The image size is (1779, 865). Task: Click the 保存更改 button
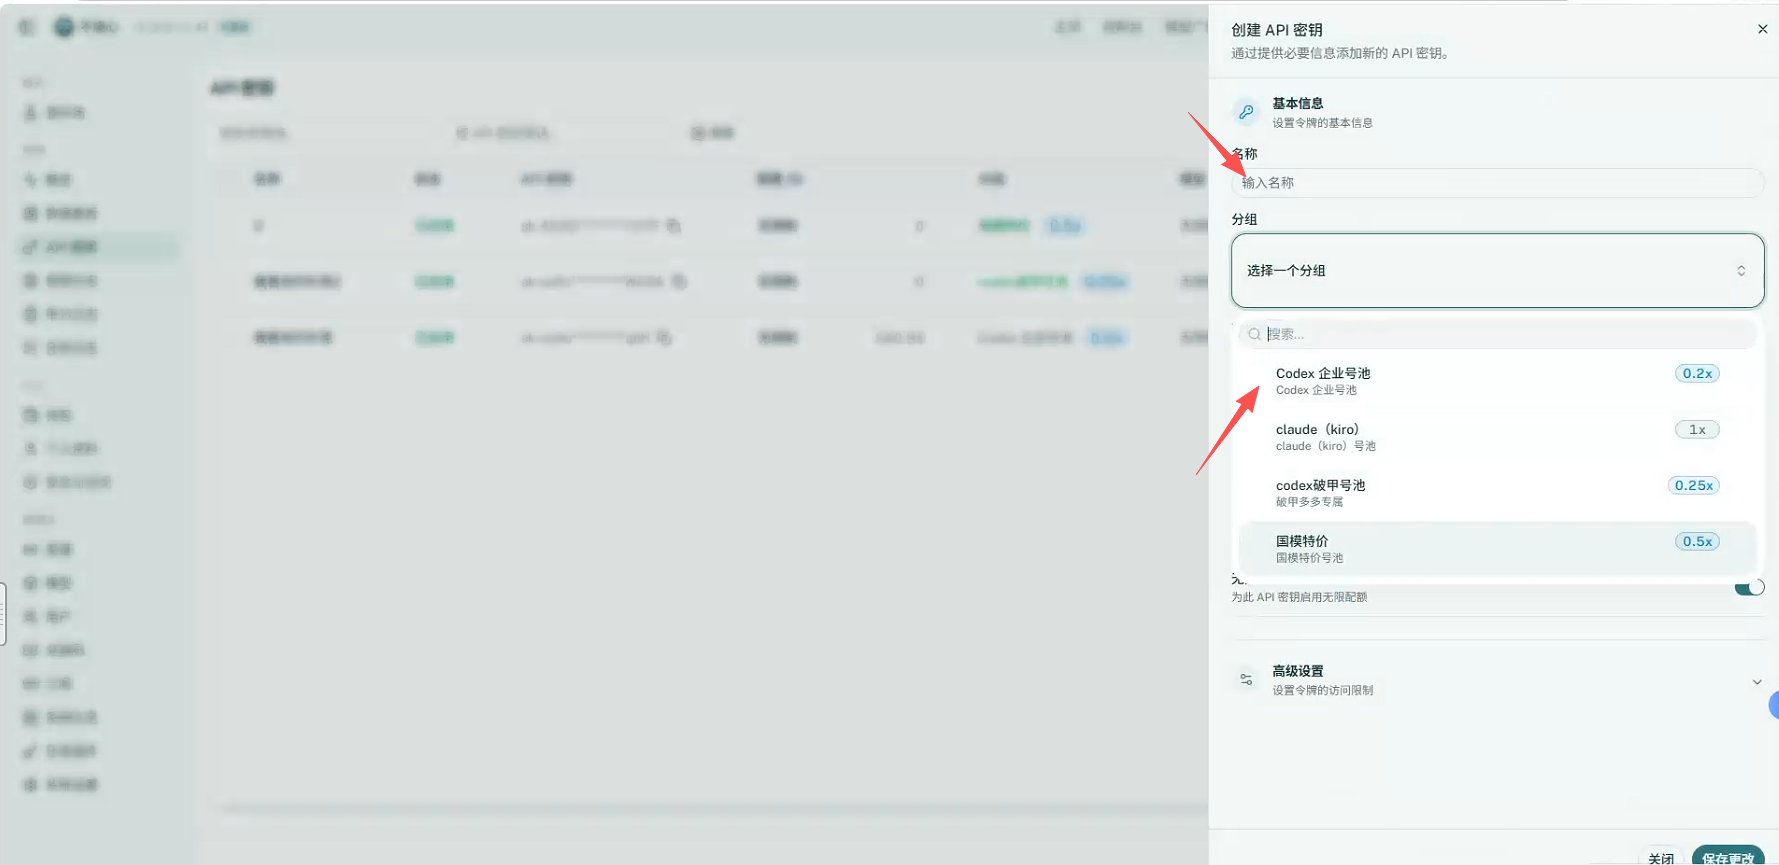(x=1728, y=857)
